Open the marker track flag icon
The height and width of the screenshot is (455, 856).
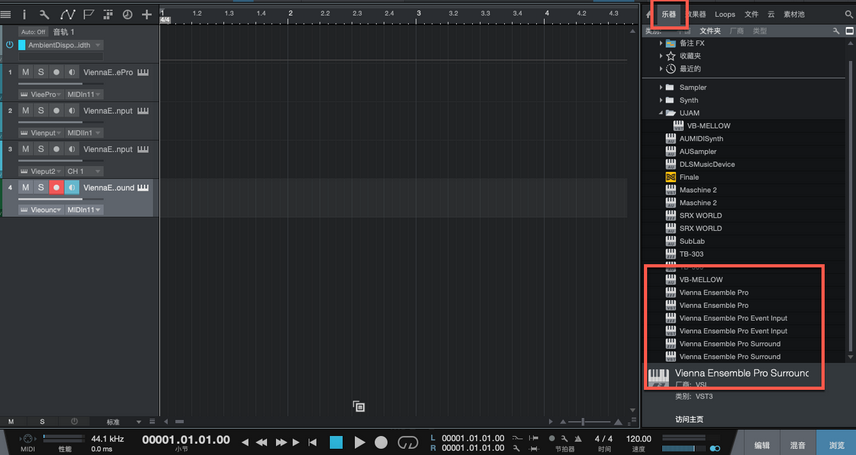click(88, 15)
